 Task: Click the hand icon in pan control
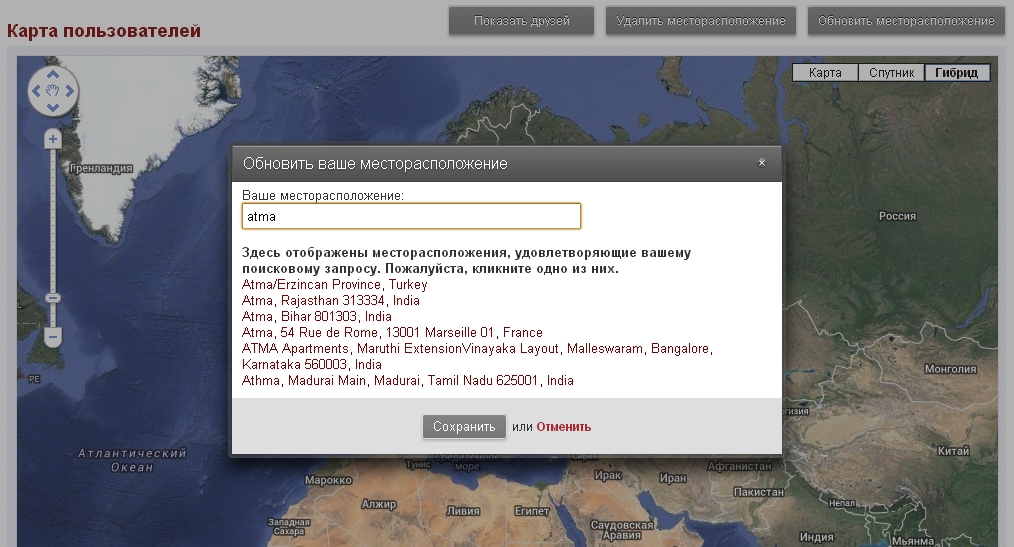click(x=53, y=91)
